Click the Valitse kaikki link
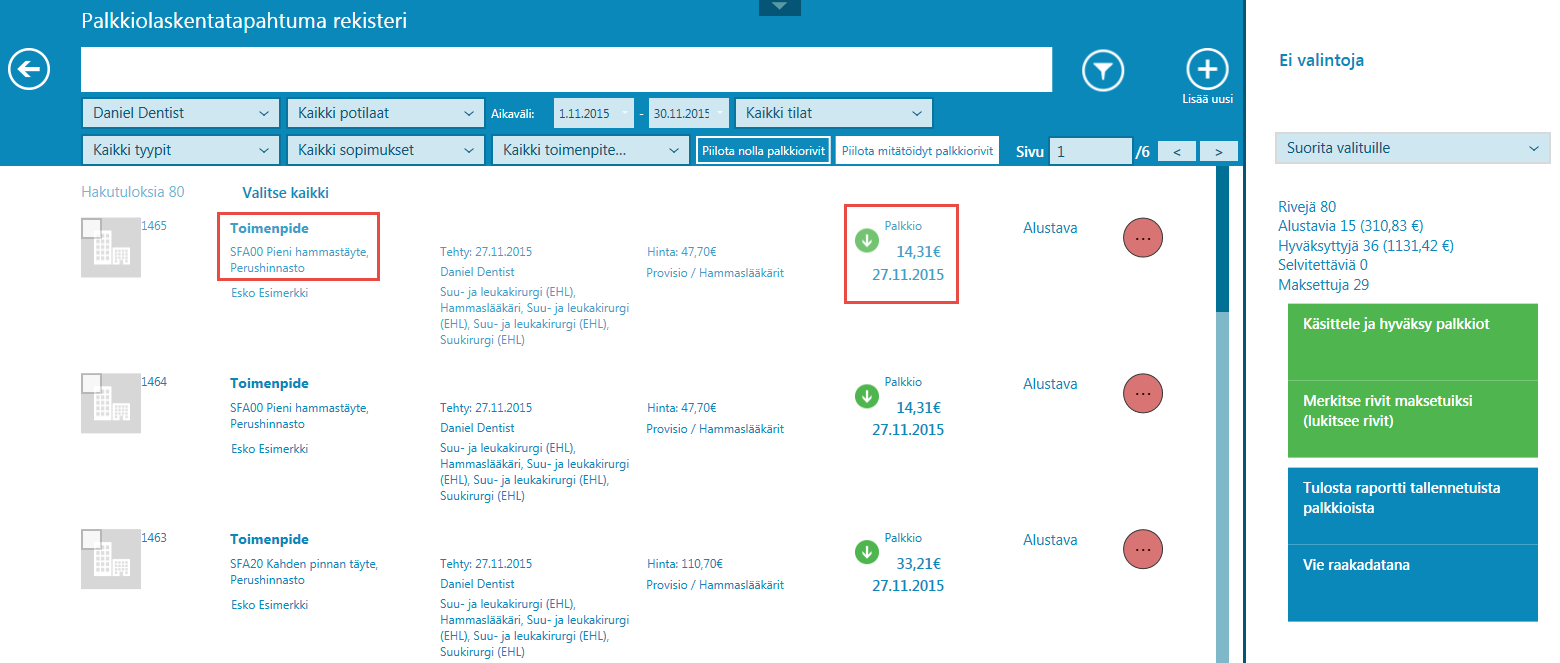This screenshot has width=1560, height=663. 285,193
